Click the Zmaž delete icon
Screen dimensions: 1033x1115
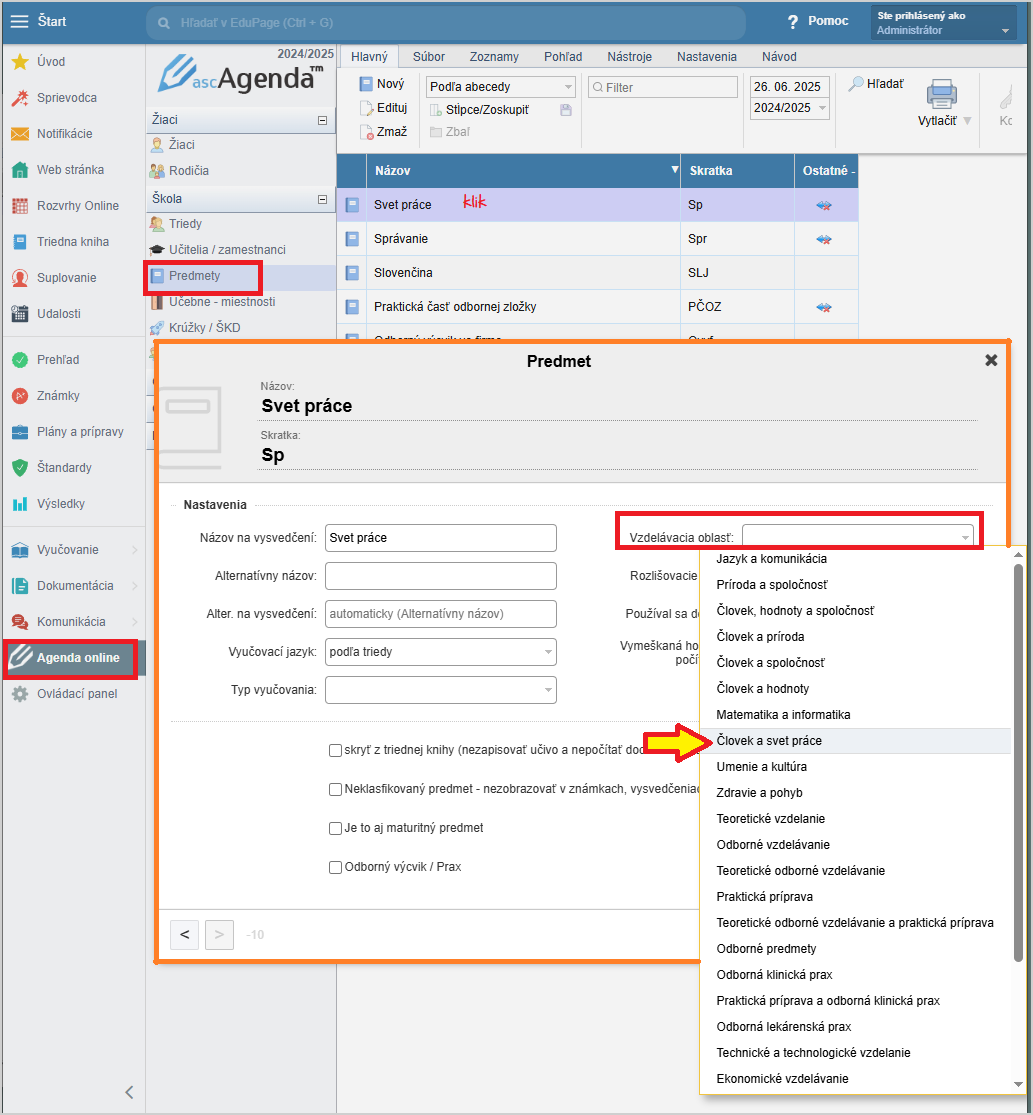368,132
